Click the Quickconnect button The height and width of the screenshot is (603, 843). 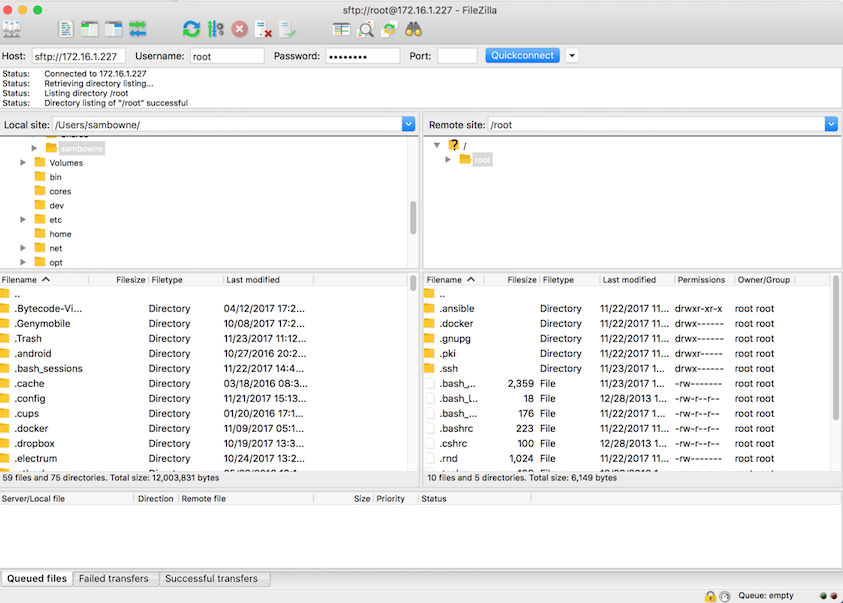click(522, 55)
